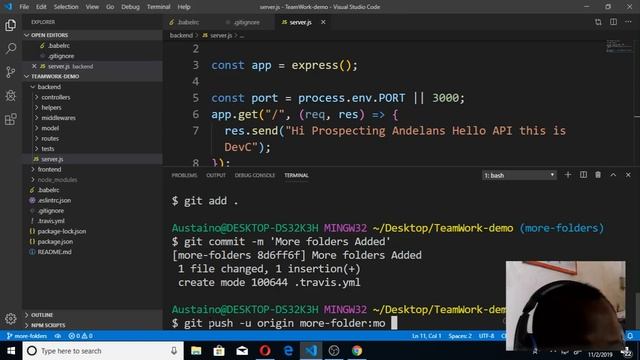The image size is (640, 360).
Task: Open the Explorer view in activity bar
Action: tap(11, 25)
